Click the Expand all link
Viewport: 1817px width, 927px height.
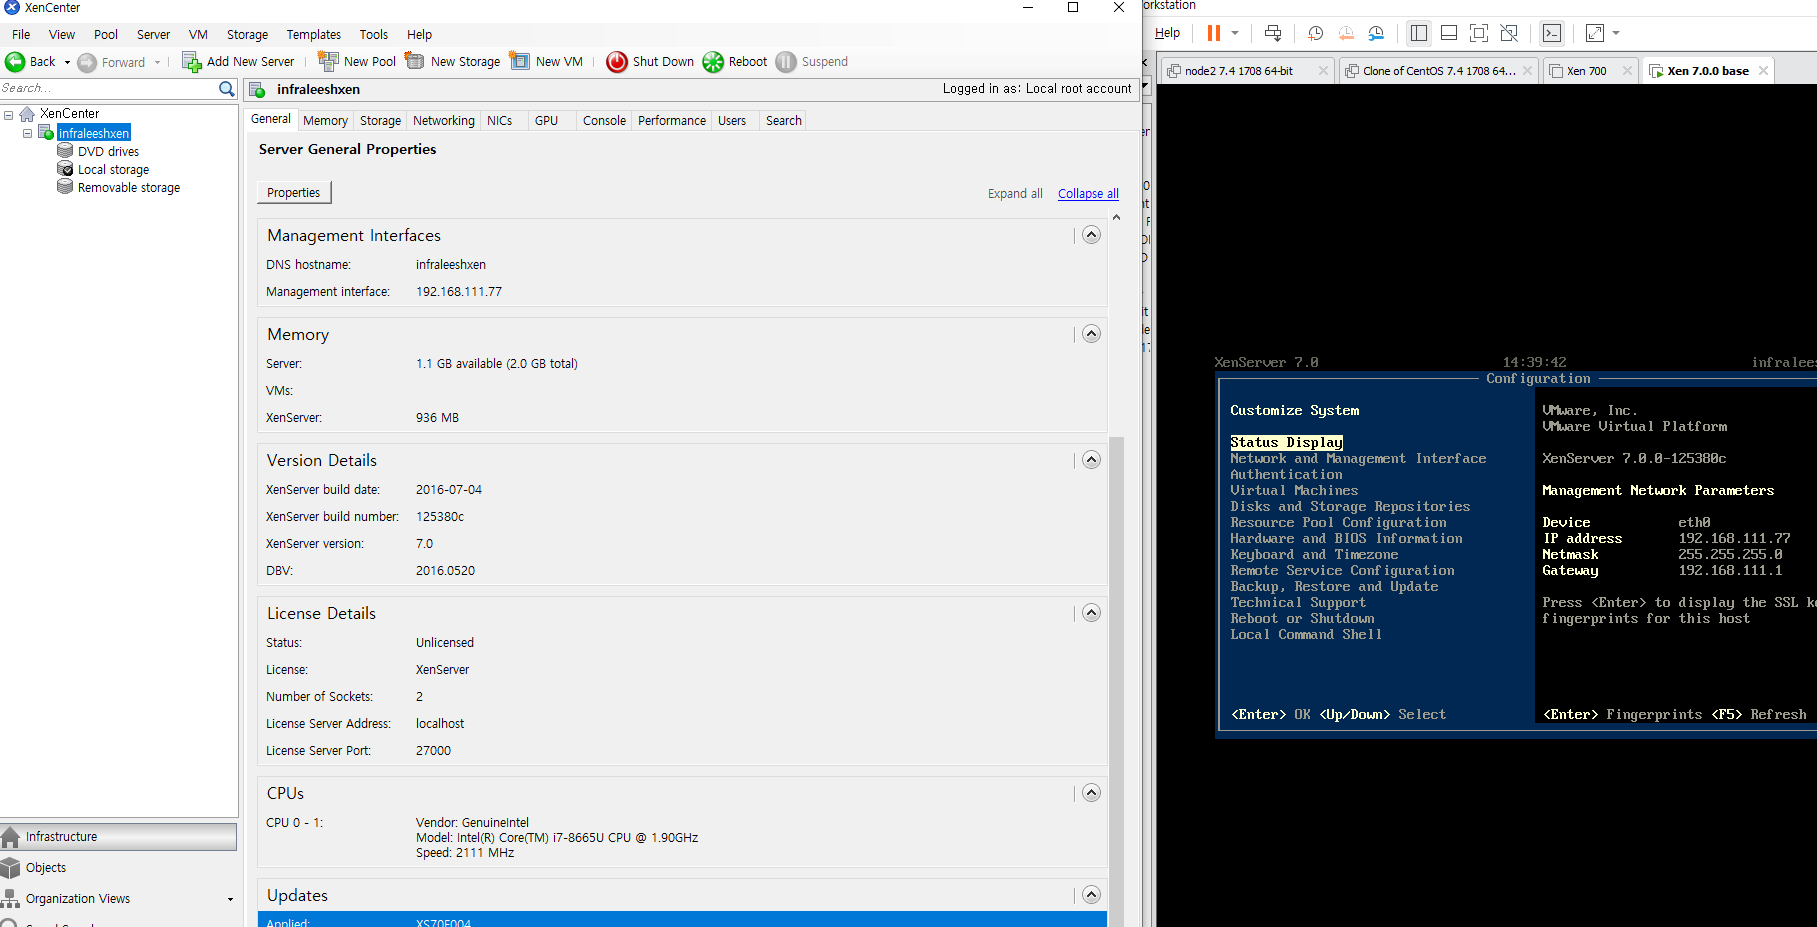click(x=1015, y=193)
